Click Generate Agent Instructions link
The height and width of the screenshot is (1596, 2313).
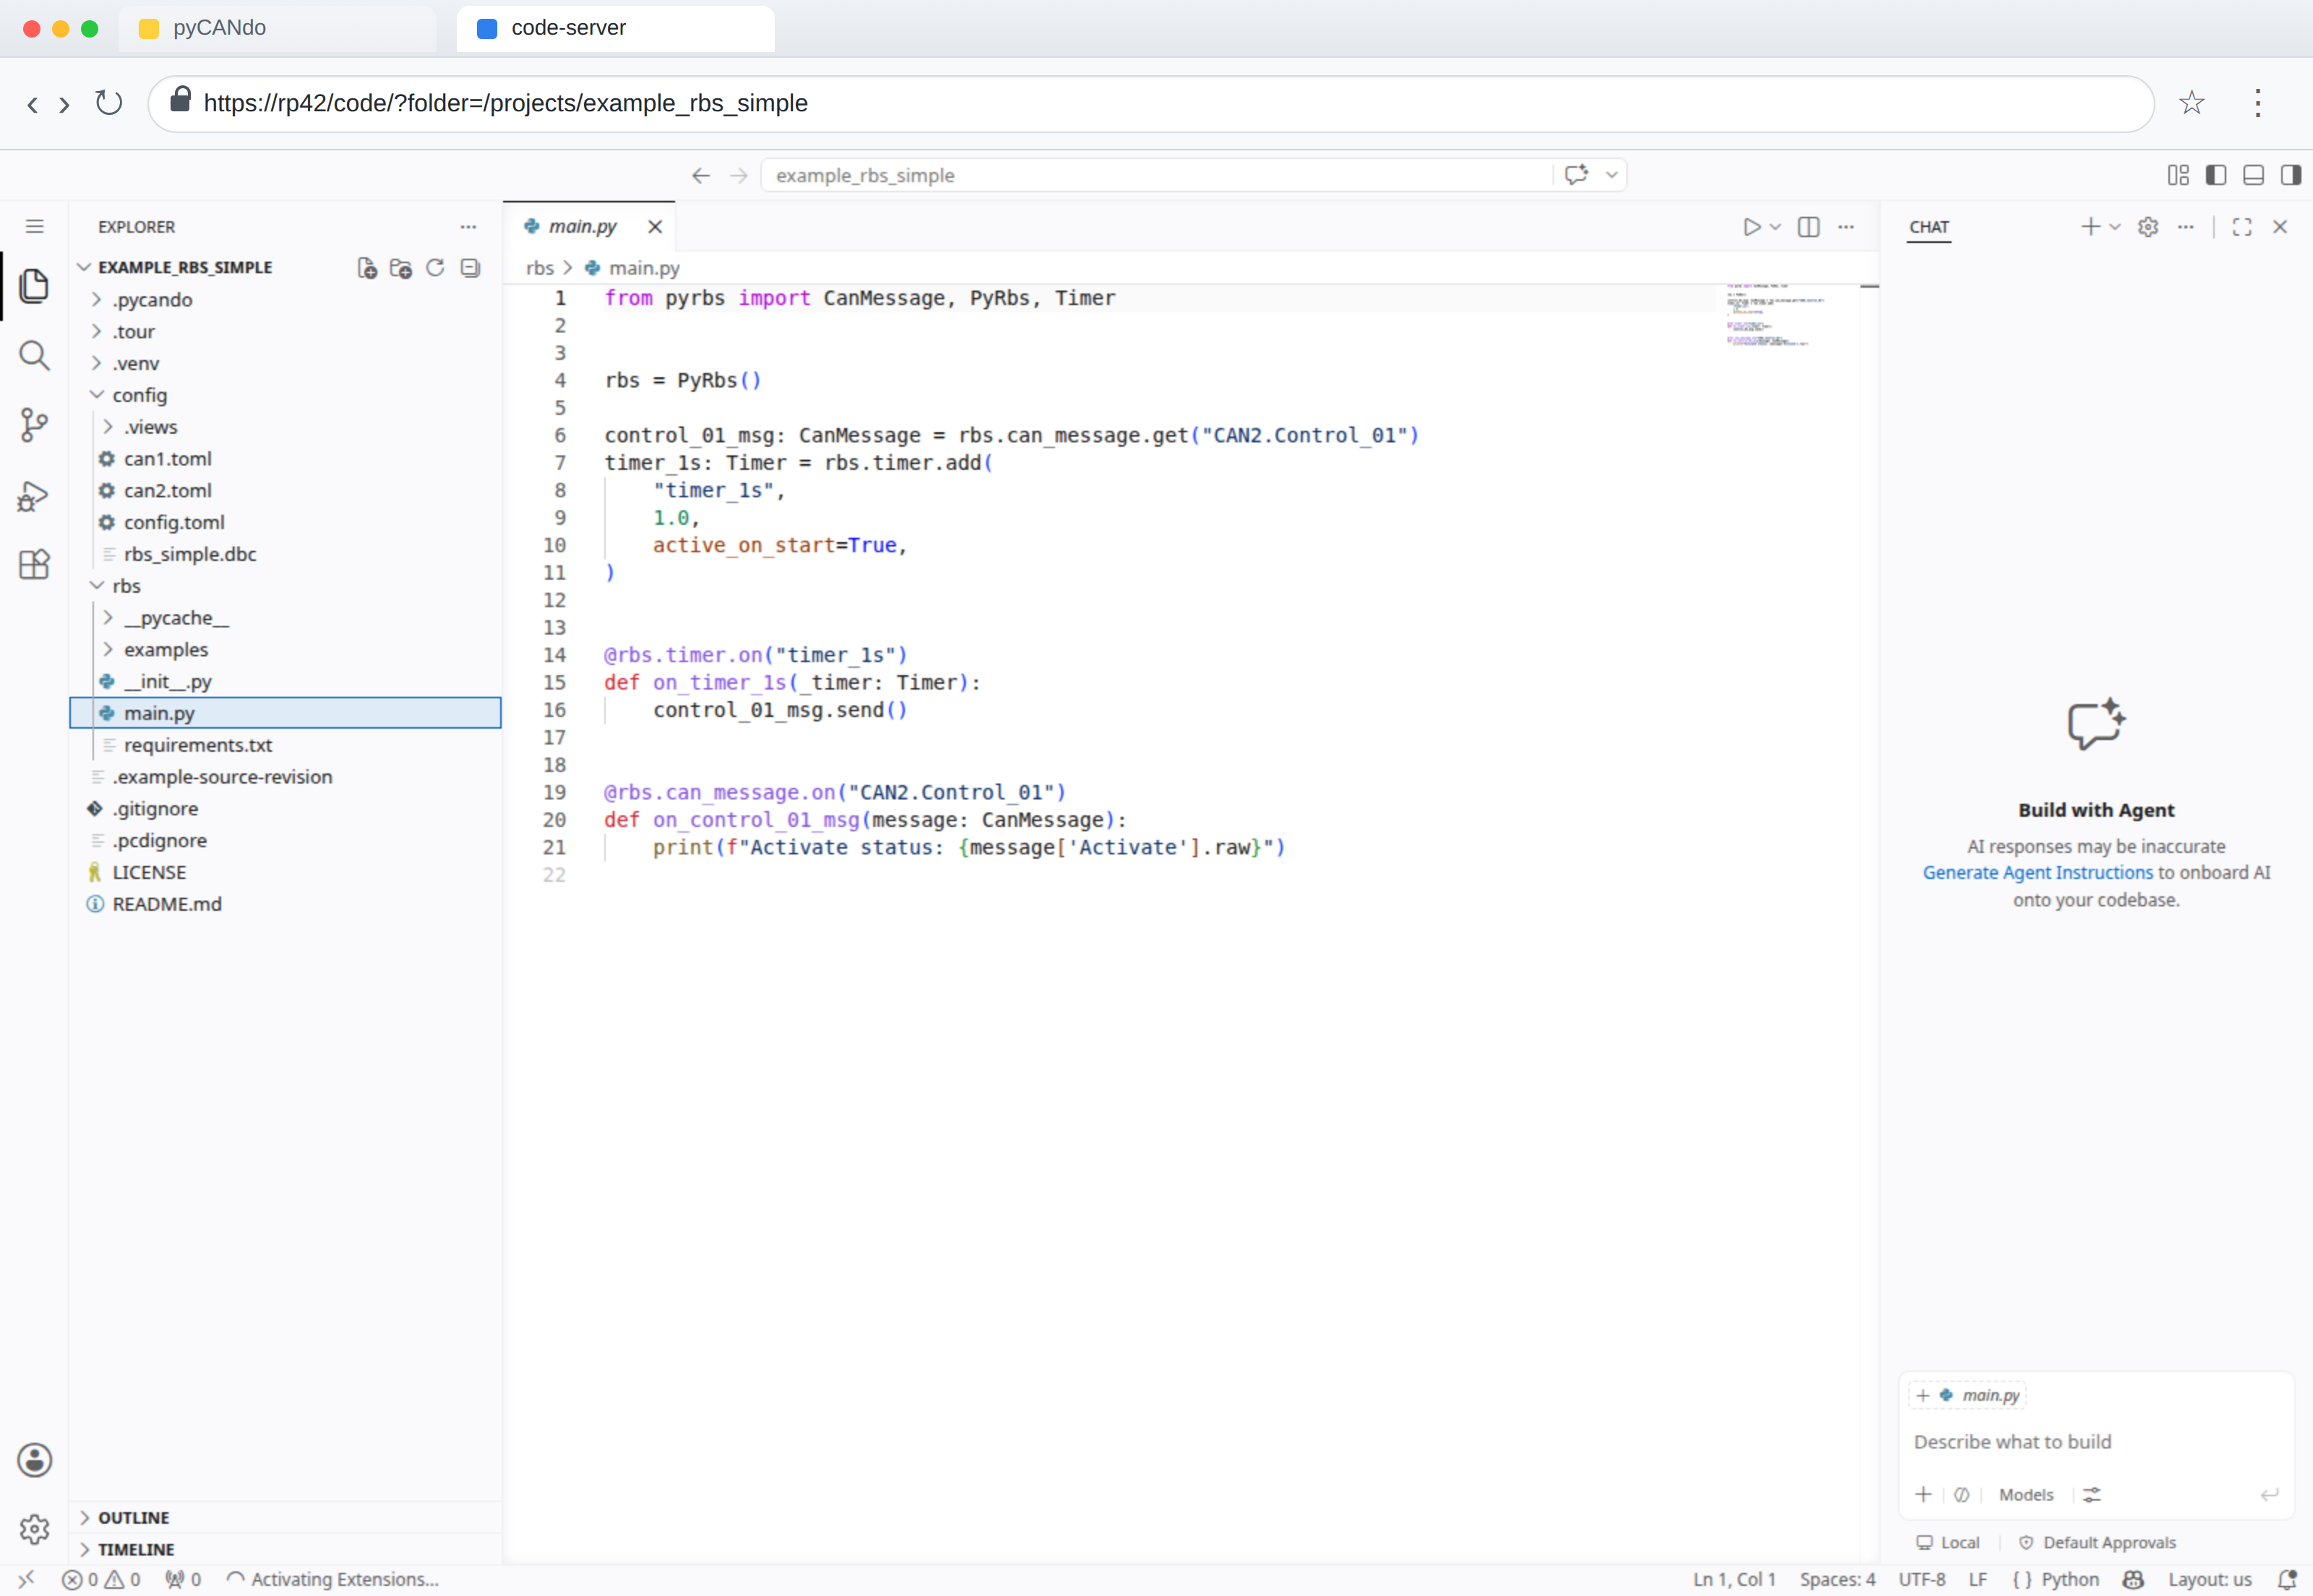[x=2038, y=872]
